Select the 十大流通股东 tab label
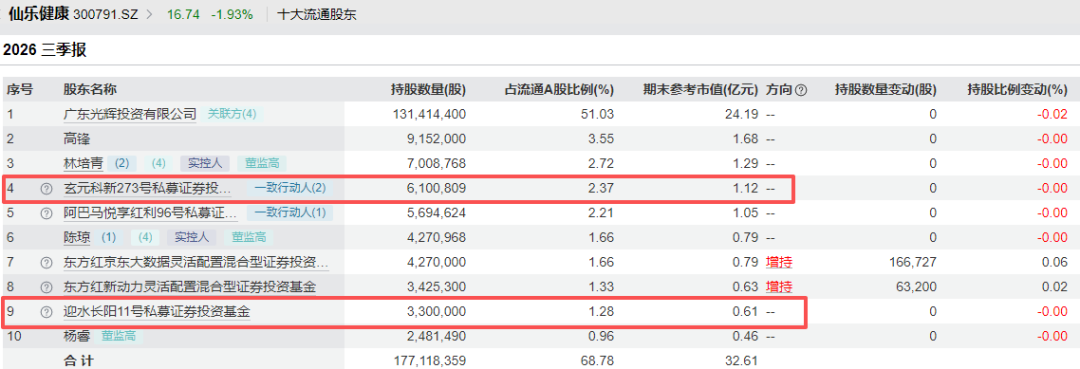1080x369 pixels. coord(317,14)
